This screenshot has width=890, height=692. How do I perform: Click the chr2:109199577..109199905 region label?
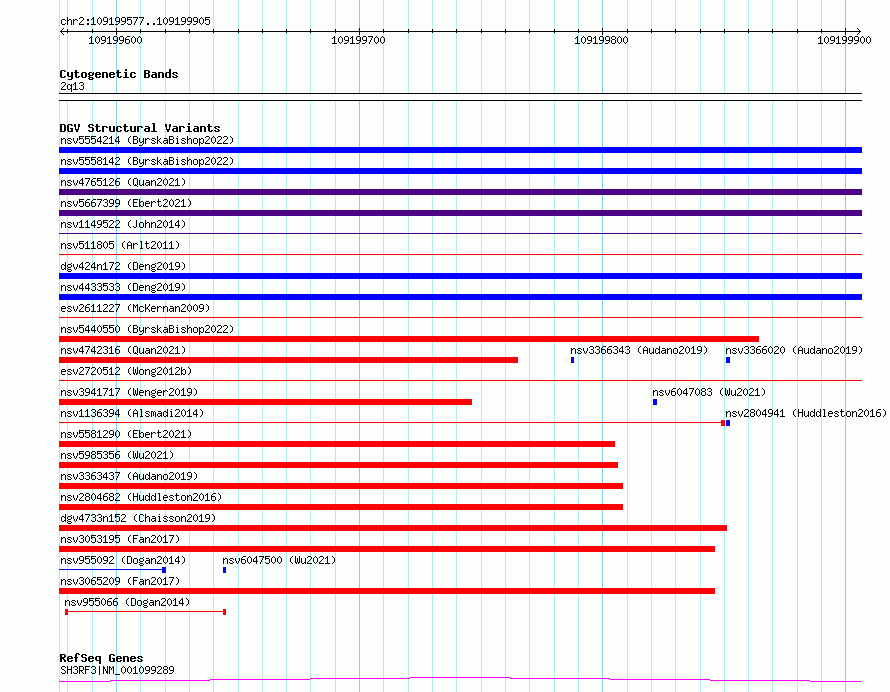[135, 21]
